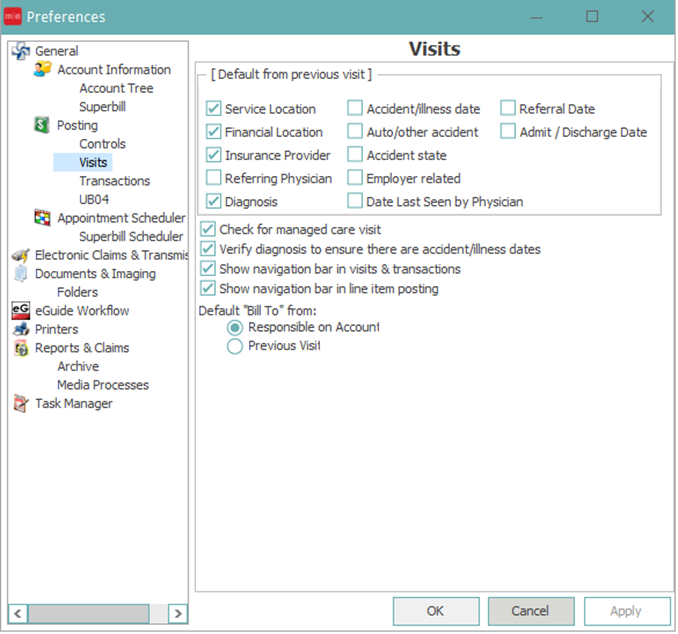Uncheck the Service Location checkbox

(x=214, y=109)
